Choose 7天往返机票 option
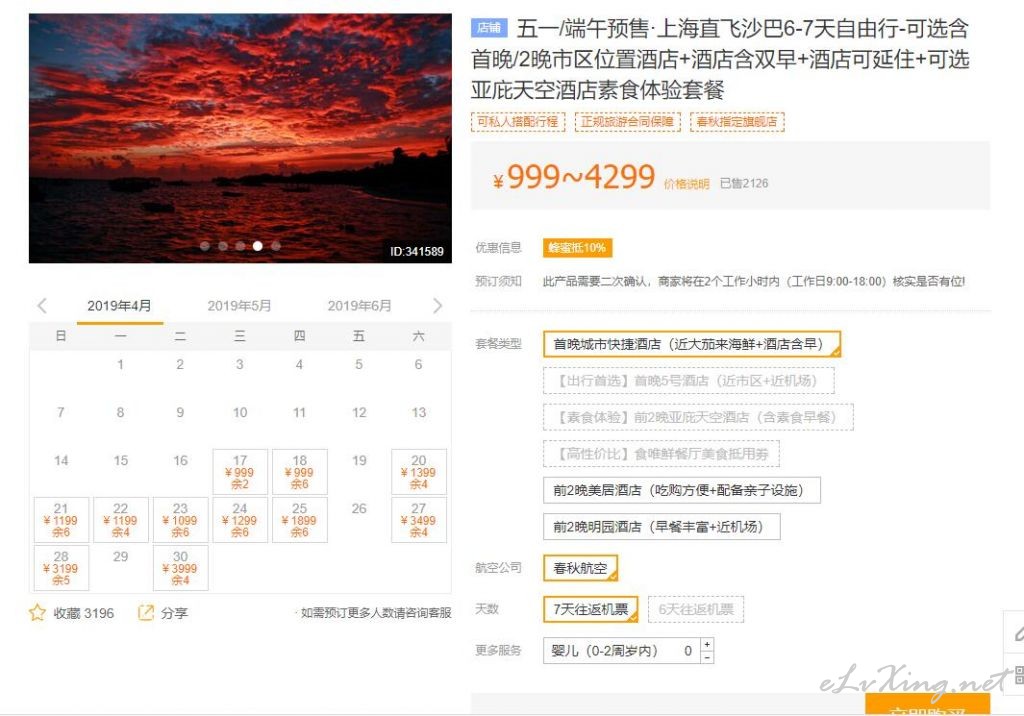 590,610
